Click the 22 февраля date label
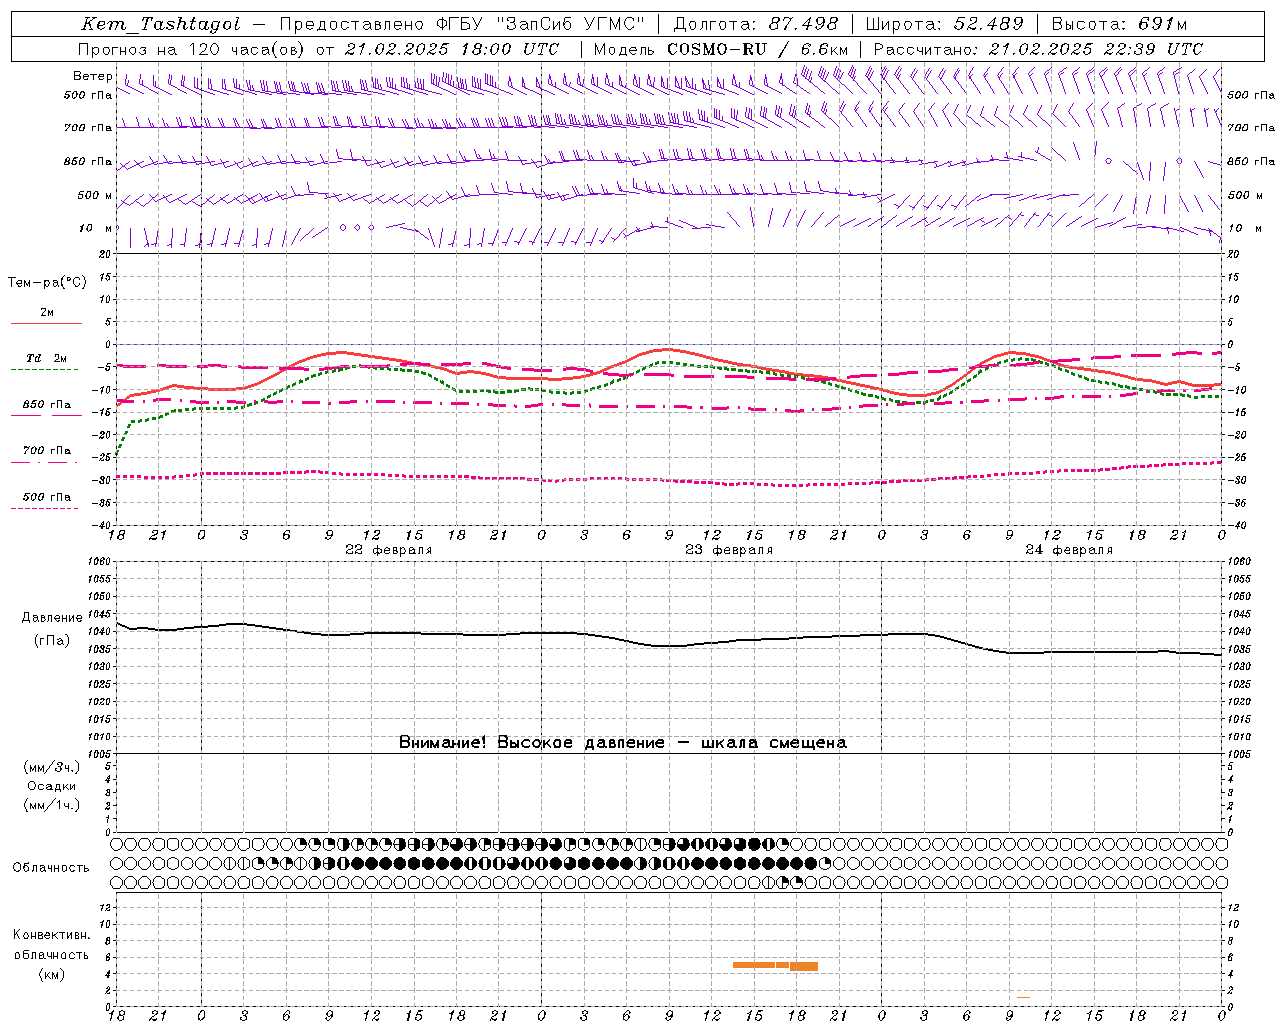This screenshot has height=1024, width=1280. (389, 550)
